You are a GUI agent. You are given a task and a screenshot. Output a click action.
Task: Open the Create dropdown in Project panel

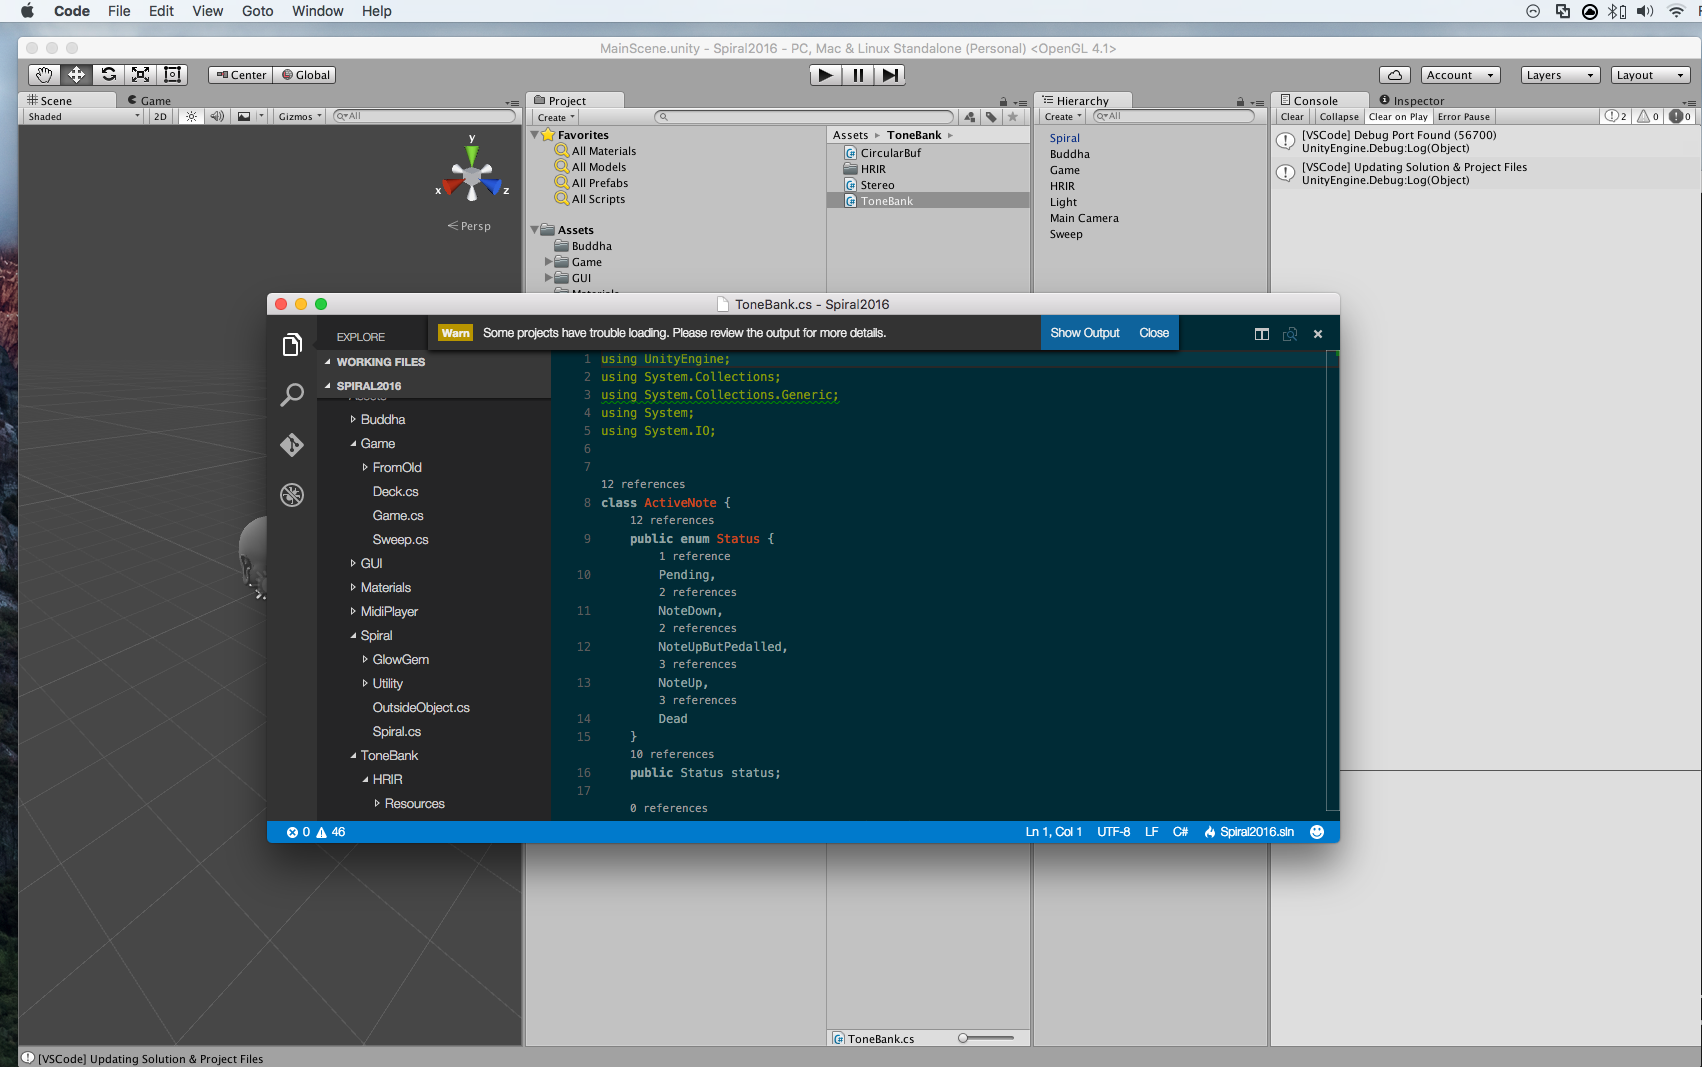tap(557, 118)
